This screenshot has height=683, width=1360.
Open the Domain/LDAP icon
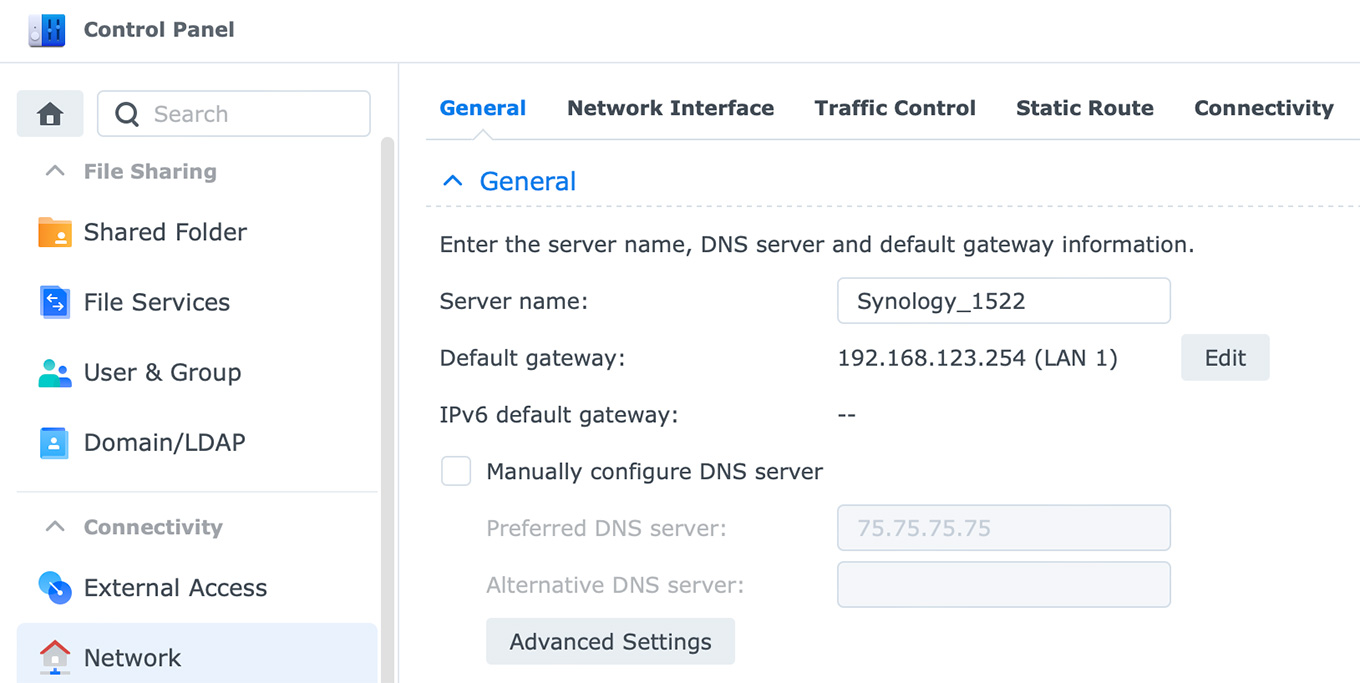point(54,443)
